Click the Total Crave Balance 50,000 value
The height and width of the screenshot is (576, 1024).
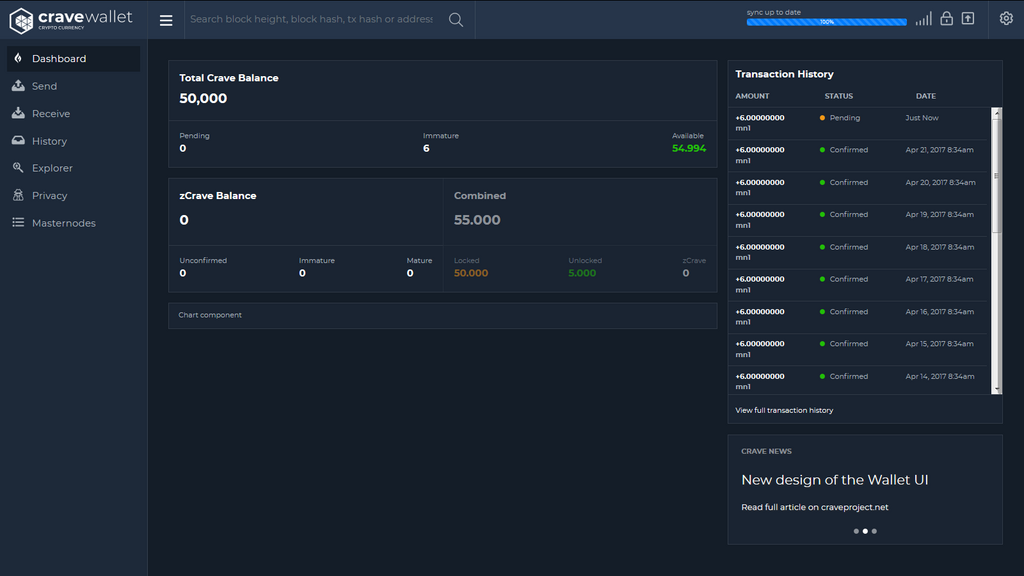point(203,99)
